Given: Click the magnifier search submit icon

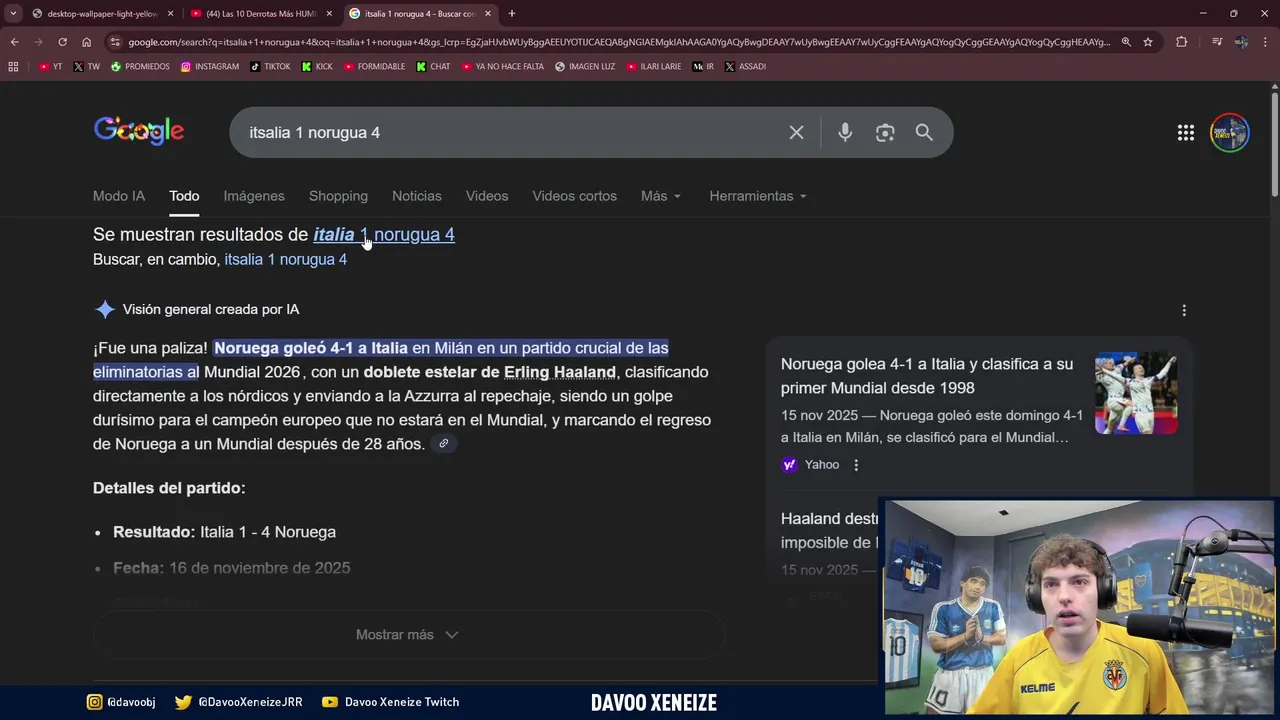Looking at the screenshot, I should 924,132.
